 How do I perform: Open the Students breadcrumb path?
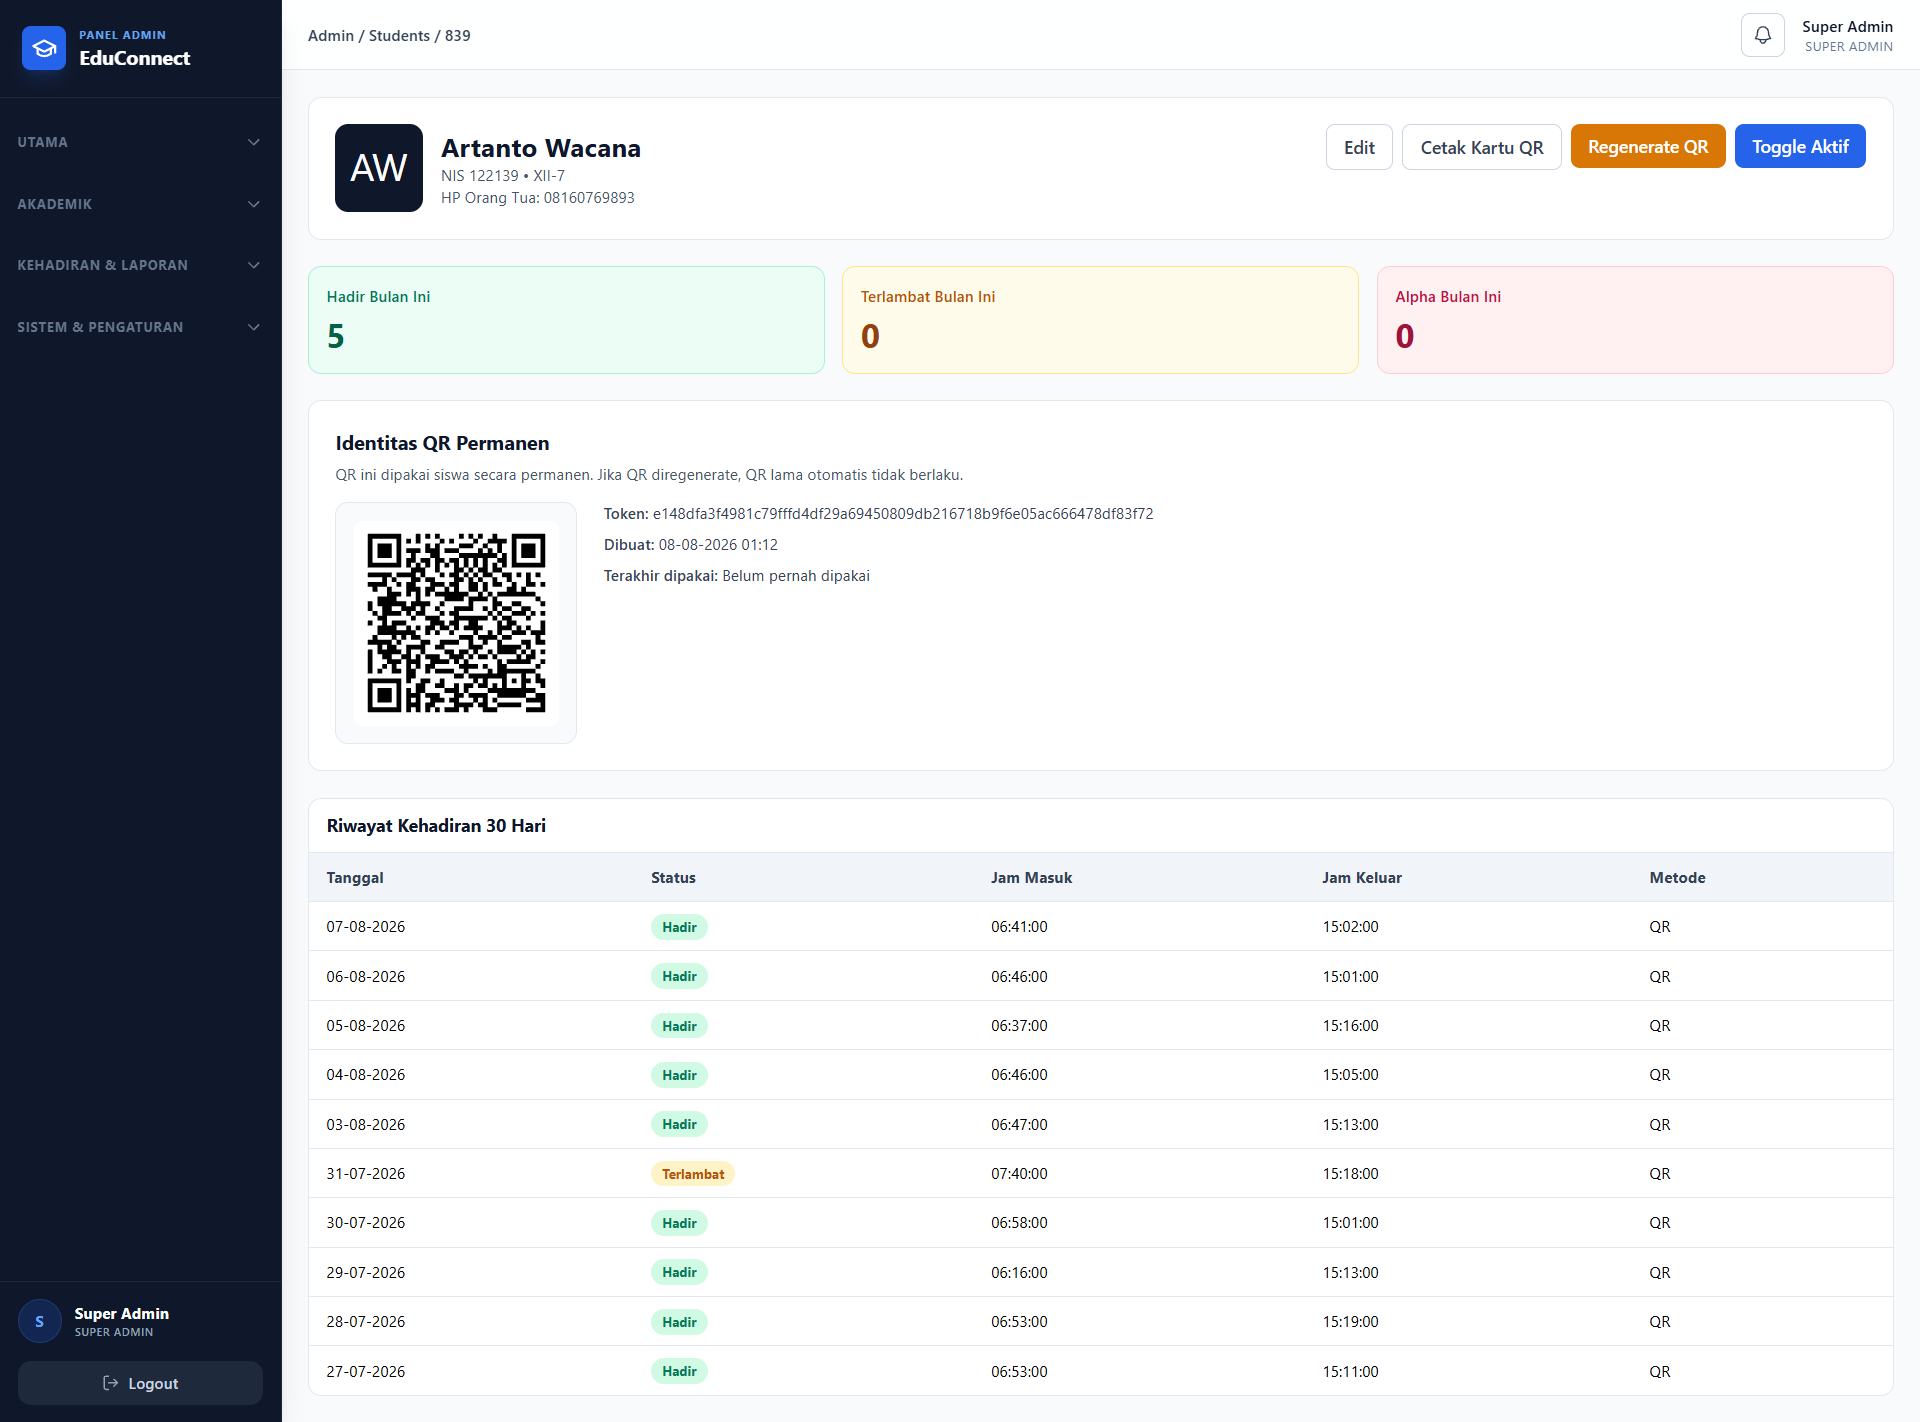click(399, 35)
